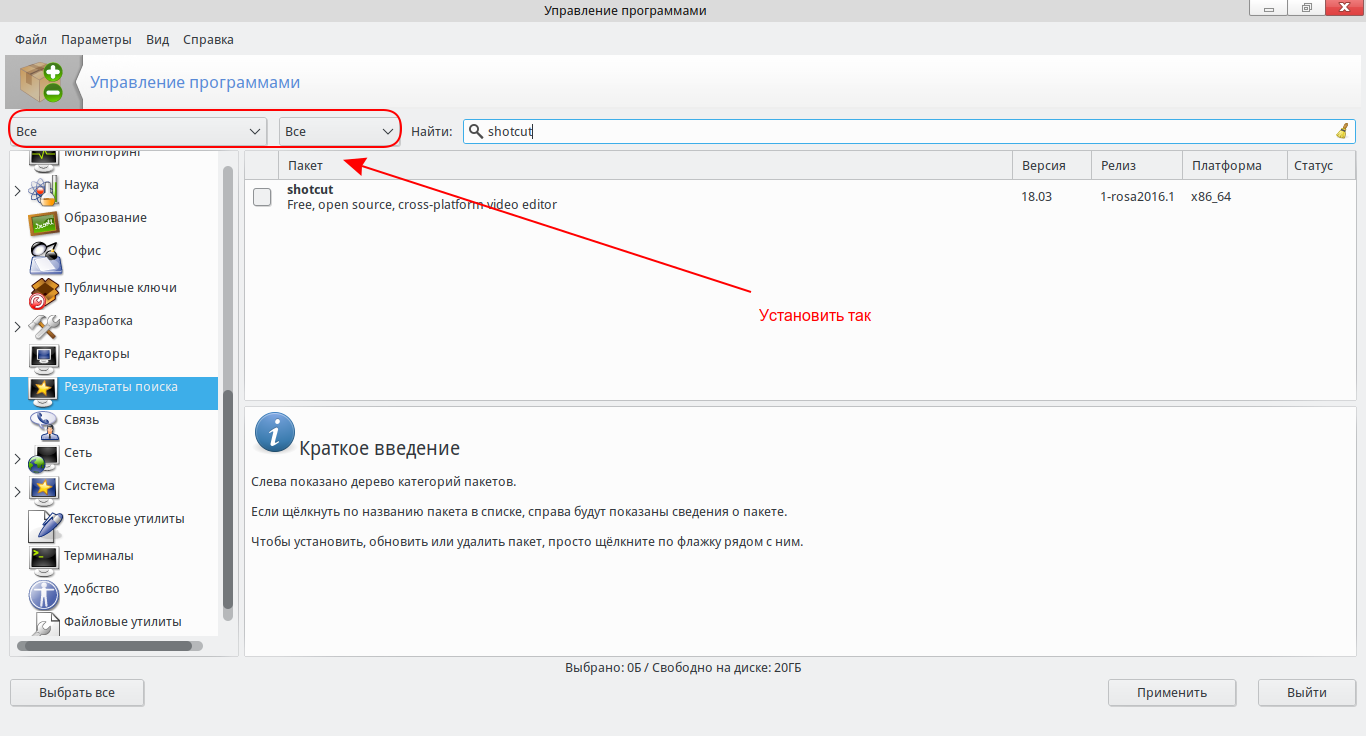Sort by the Платформа column header
The width and height of the screenshot is (1366, 736).
click(1235, 166)
